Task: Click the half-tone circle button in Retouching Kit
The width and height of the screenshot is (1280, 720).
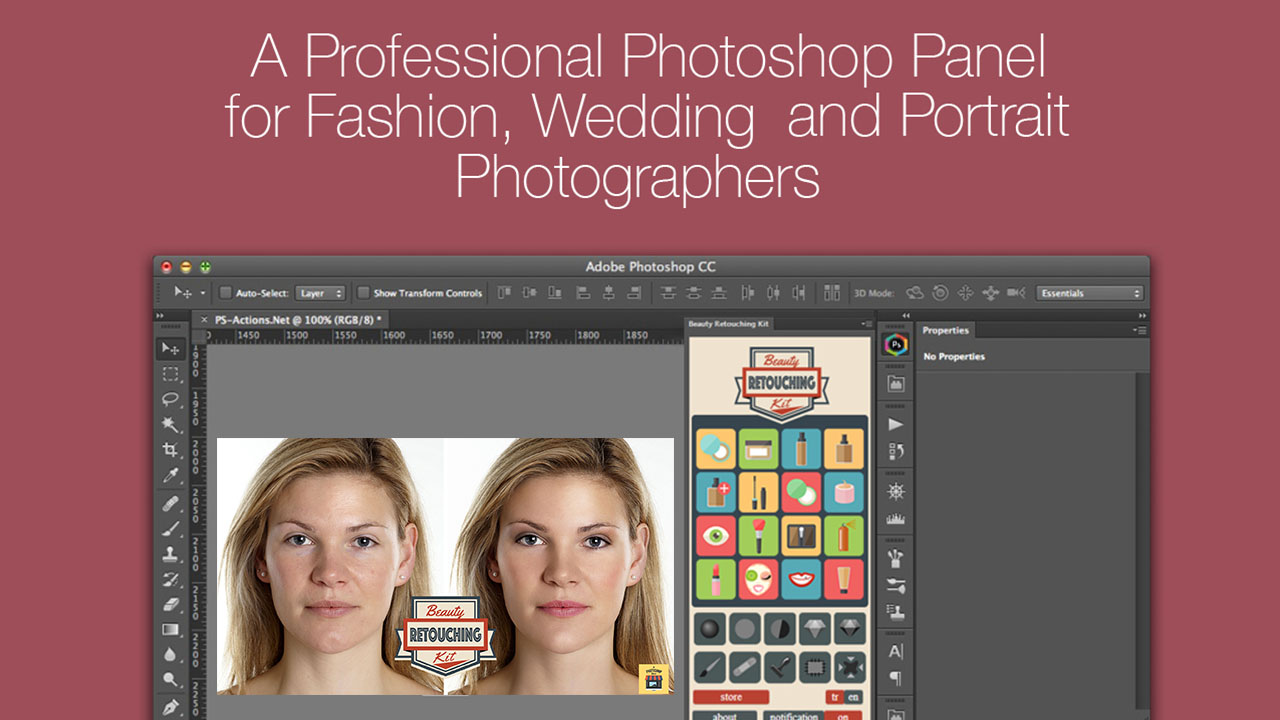Action: 780,629
